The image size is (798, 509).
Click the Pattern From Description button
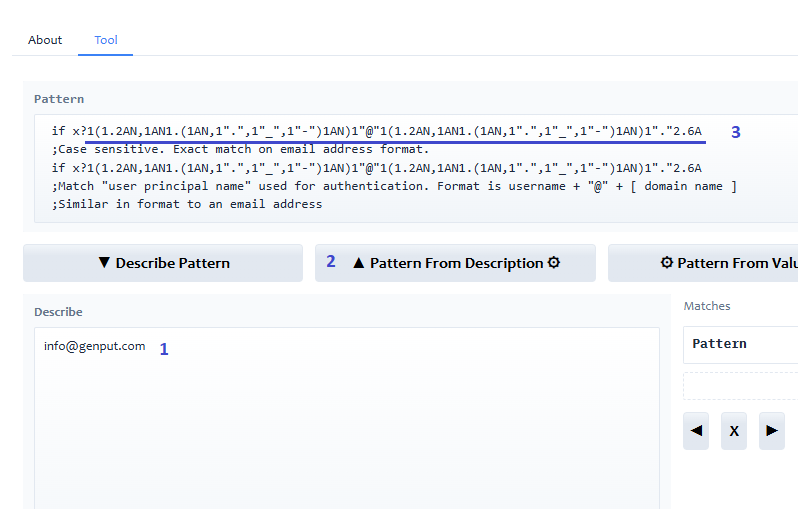click(455, 263)
